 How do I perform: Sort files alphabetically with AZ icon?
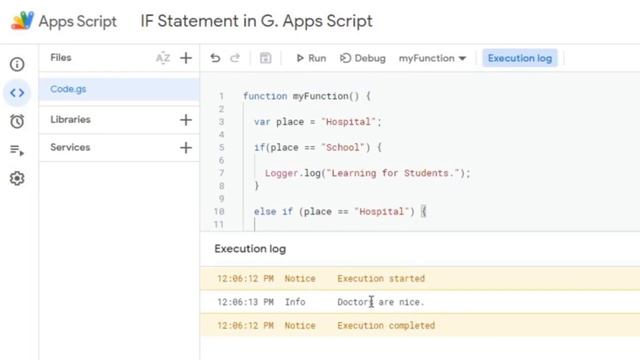tap(163, 58)
